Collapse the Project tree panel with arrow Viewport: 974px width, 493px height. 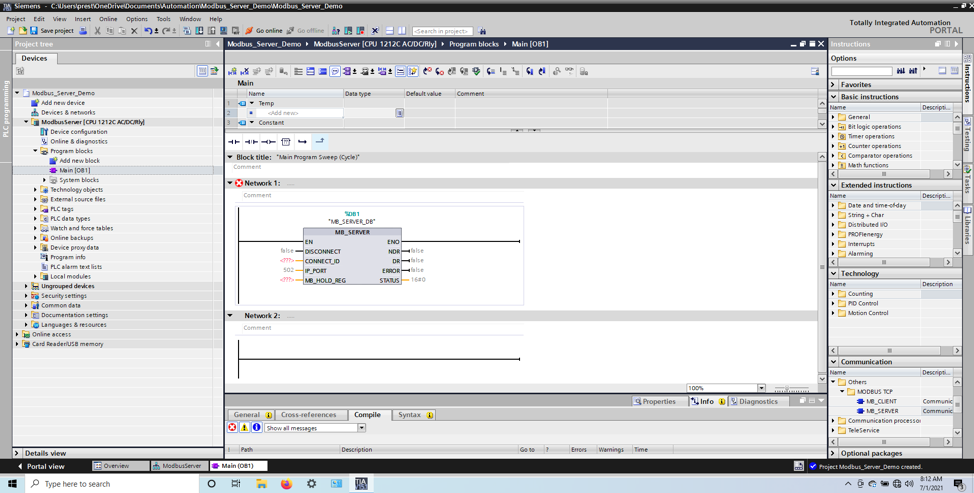(217, 44)
